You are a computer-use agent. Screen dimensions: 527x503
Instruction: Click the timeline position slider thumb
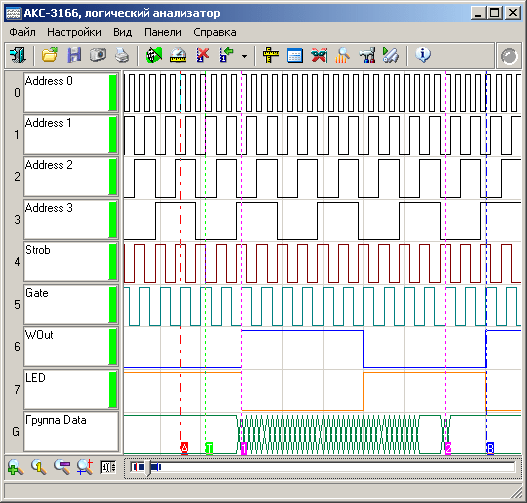pos(148,467)
